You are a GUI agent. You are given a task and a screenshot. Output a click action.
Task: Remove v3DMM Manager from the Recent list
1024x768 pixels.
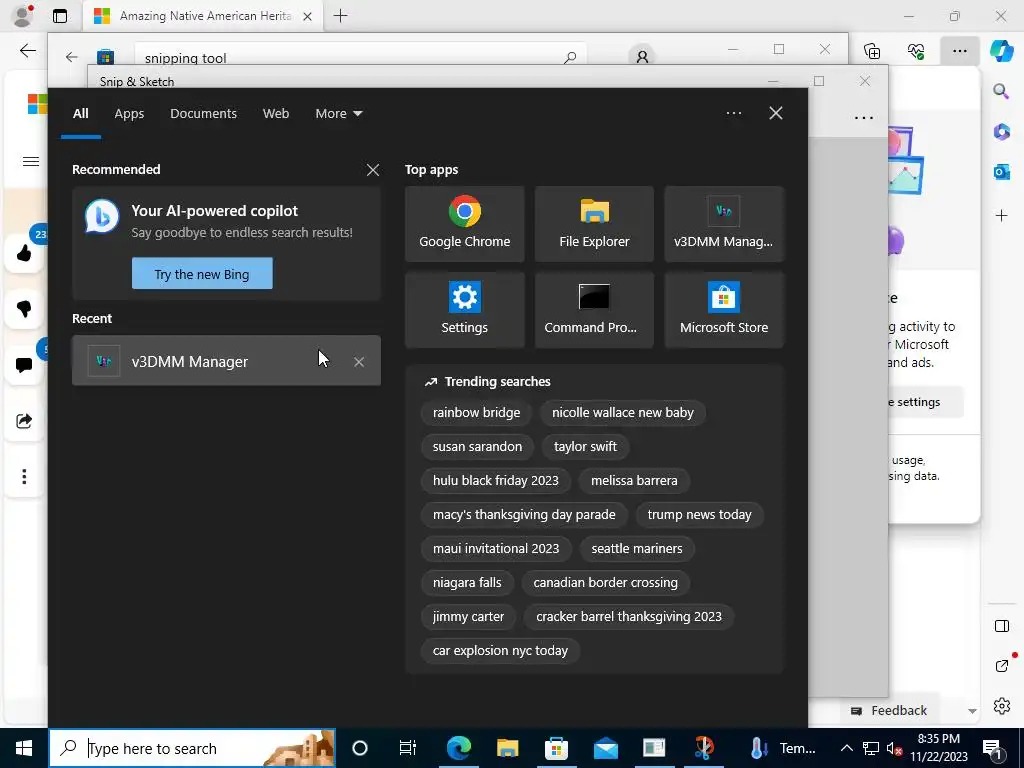(359, 362)
